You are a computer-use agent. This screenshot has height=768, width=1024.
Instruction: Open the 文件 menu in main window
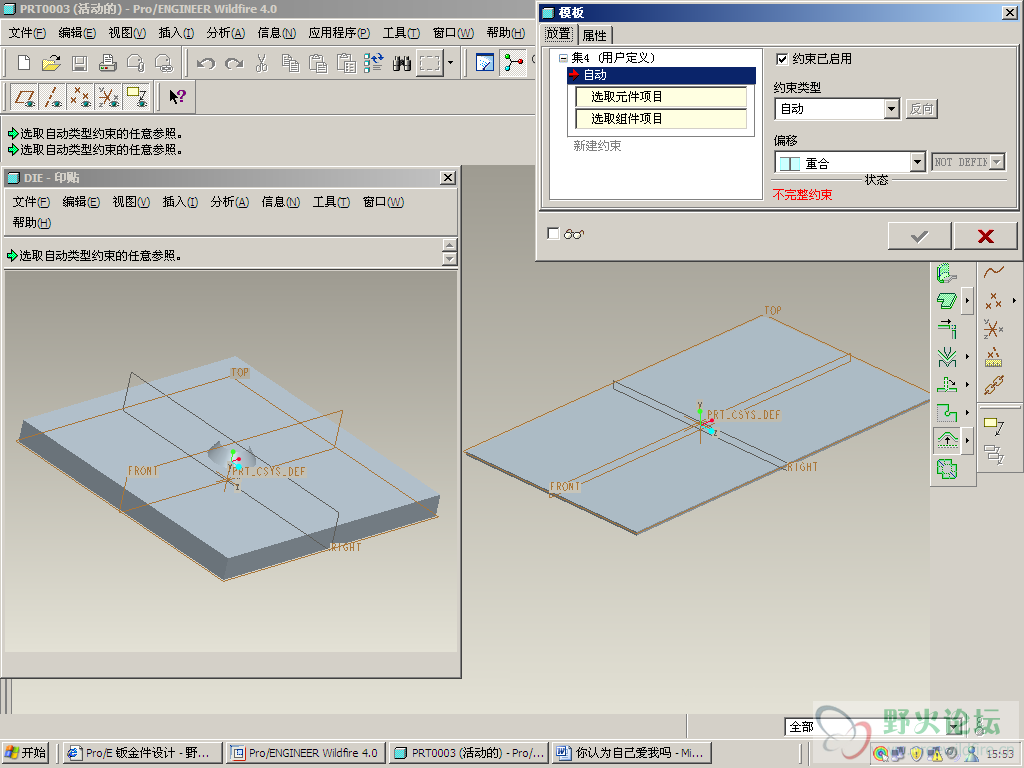pyautogui.click(x=27, y=33)
